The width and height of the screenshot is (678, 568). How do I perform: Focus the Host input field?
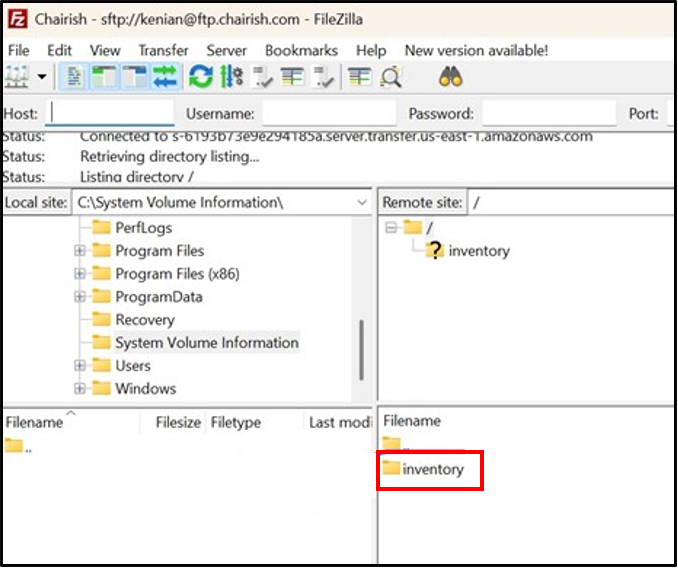pos(110,113)
